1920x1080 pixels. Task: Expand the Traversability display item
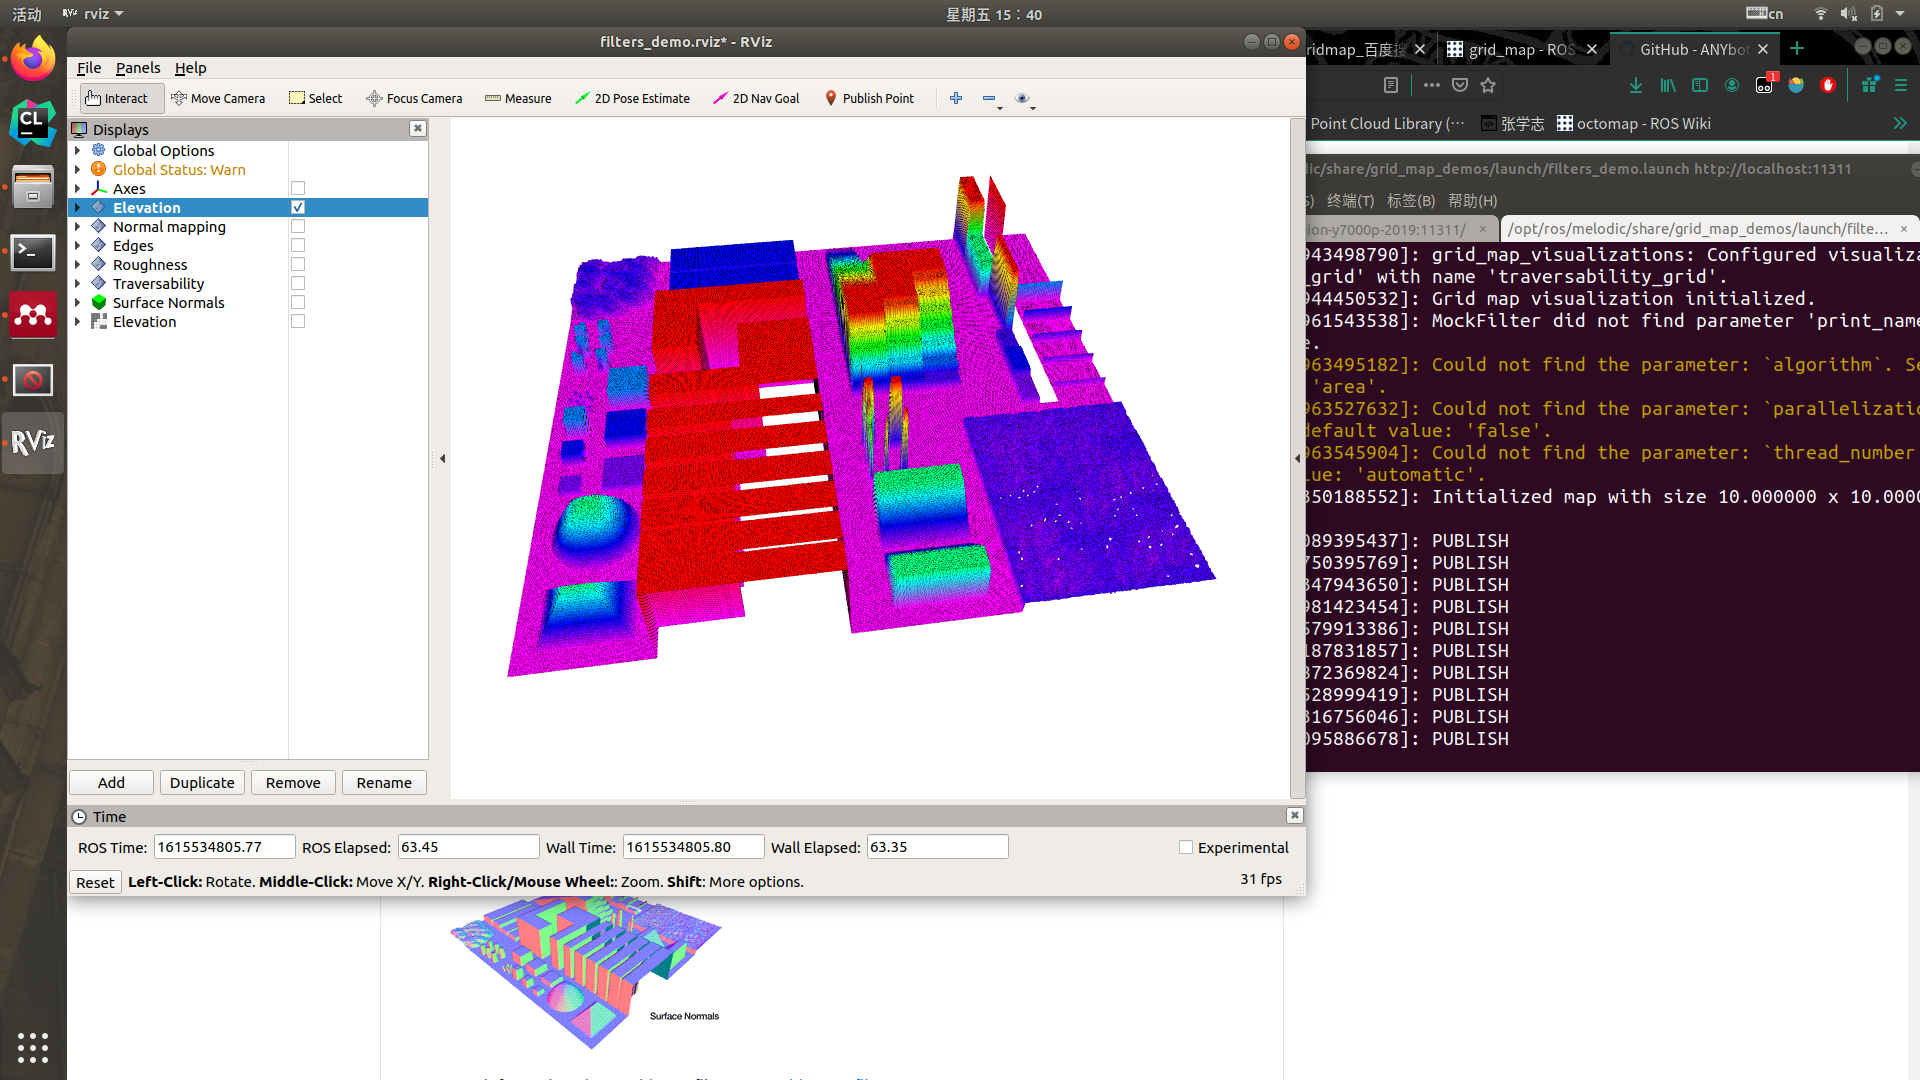click(77, 283)
